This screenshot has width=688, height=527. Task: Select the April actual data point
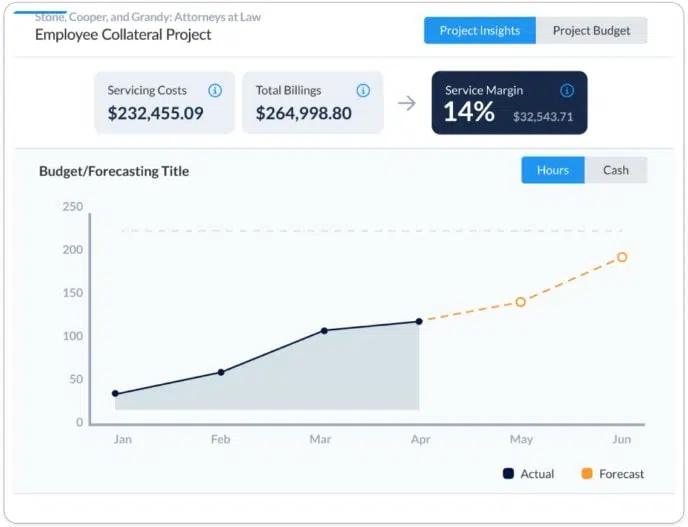(x=419, y=321)
